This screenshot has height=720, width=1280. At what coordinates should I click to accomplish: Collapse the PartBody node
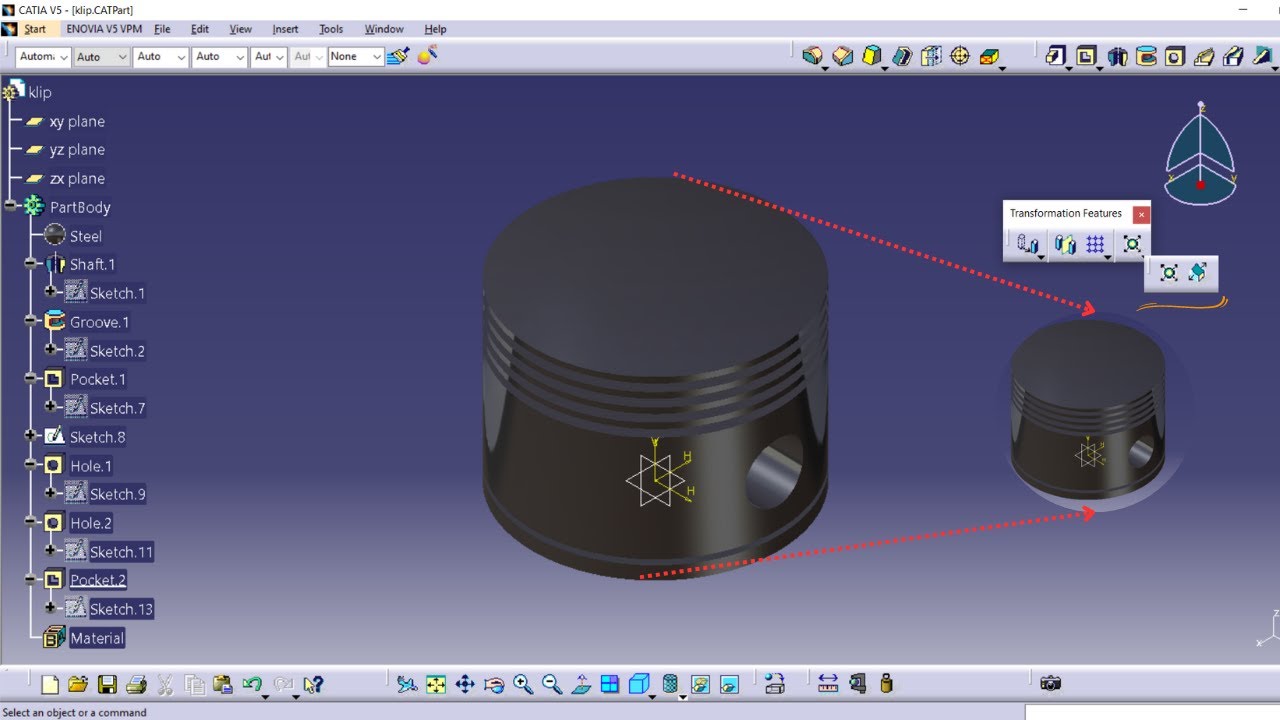(x=10, y=206)
